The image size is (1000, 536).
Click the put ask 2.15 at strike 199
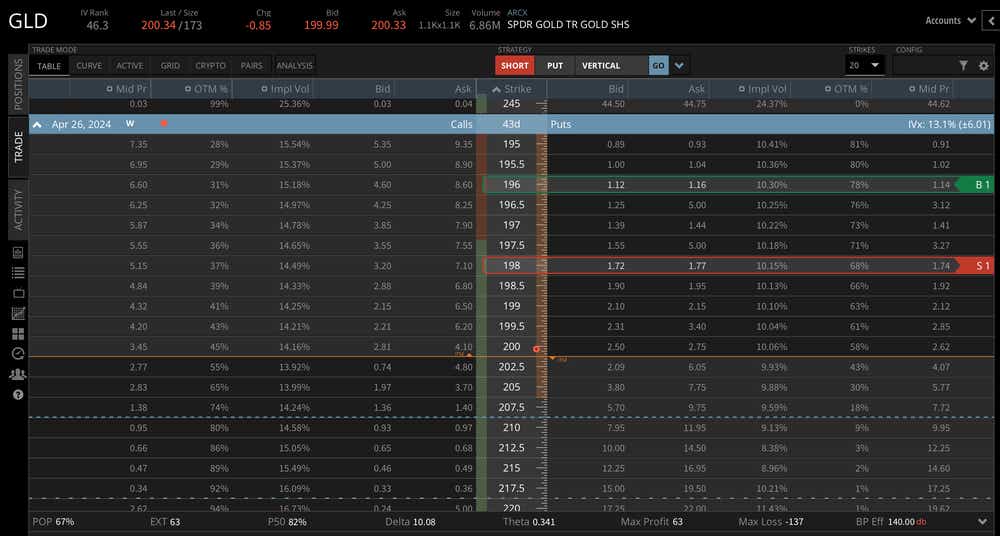click(696, 306)
